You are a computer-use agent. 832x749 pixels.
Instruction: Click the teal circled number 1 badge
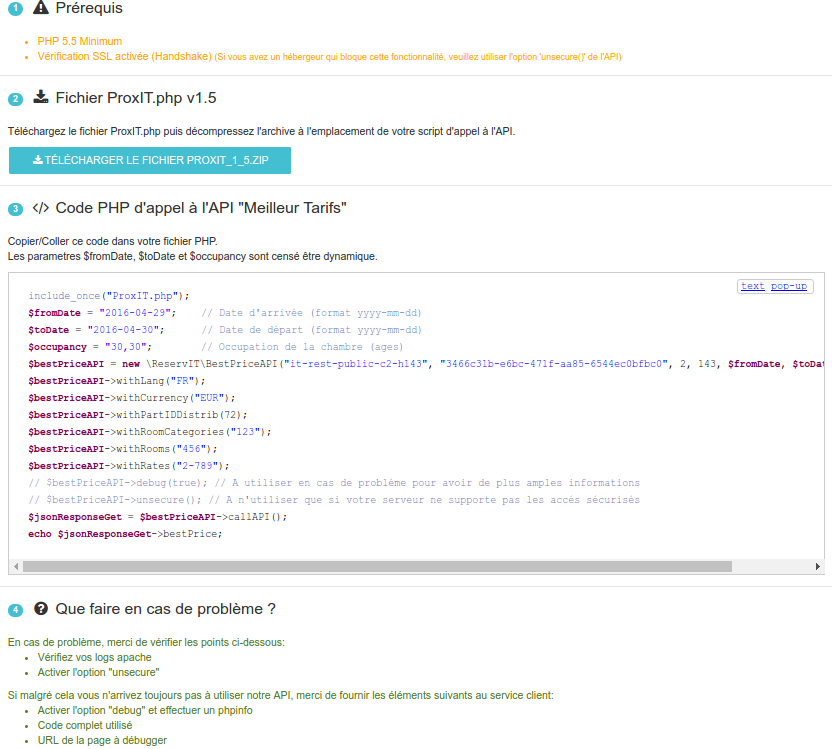point(14,9)
